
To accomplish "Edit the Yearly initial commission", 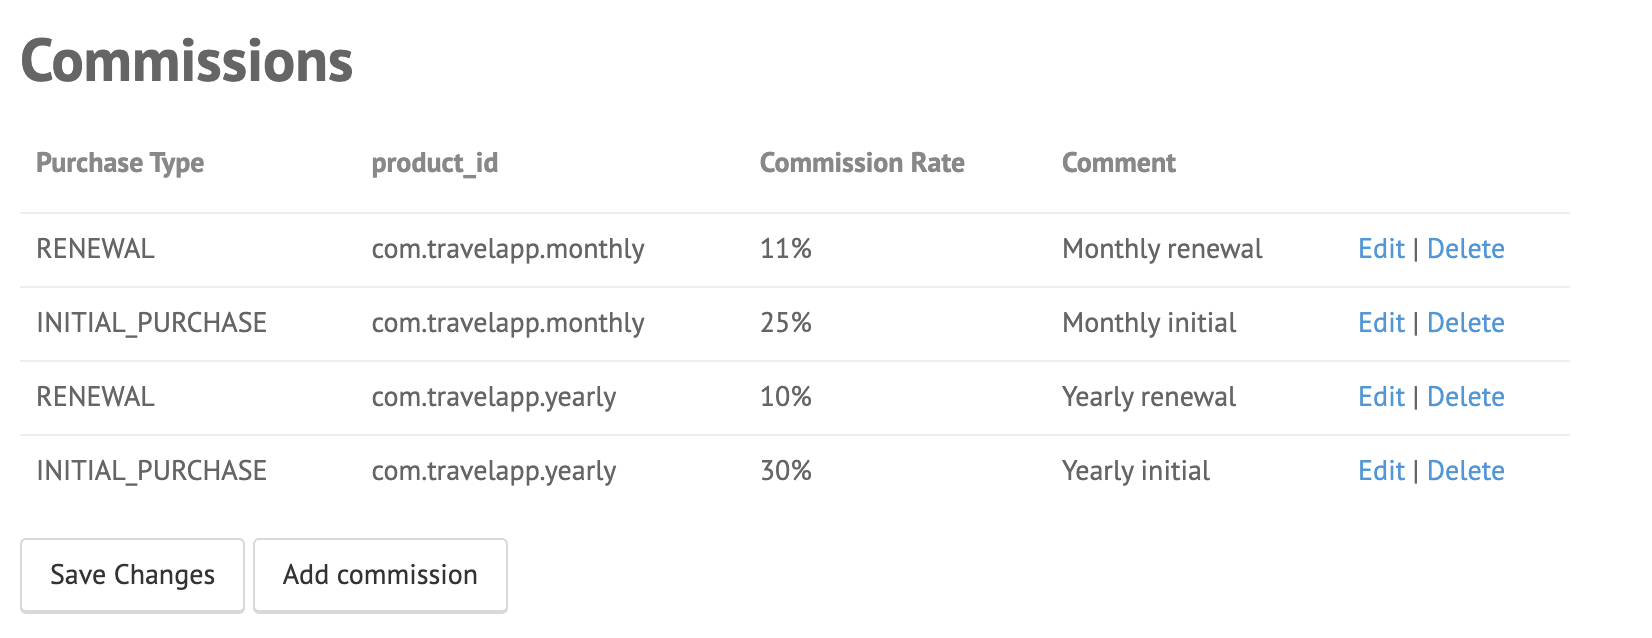I will pyautogui.click(x=1381, y=471).
